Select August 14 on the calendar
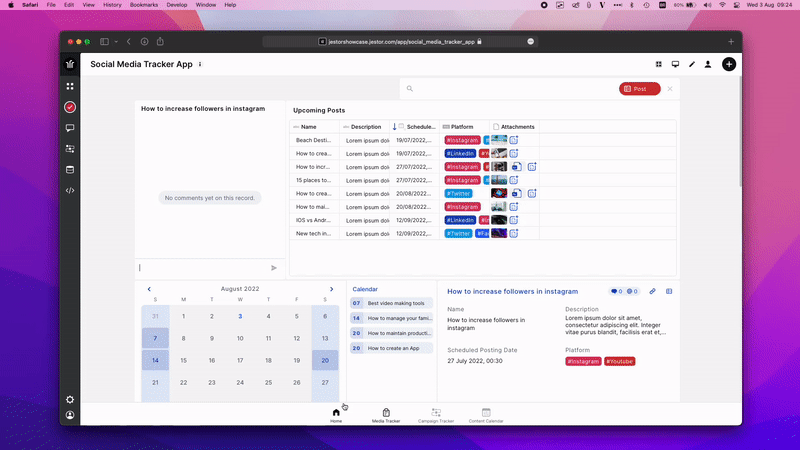The width and height of the screenshot is (800, 450). 155,360
